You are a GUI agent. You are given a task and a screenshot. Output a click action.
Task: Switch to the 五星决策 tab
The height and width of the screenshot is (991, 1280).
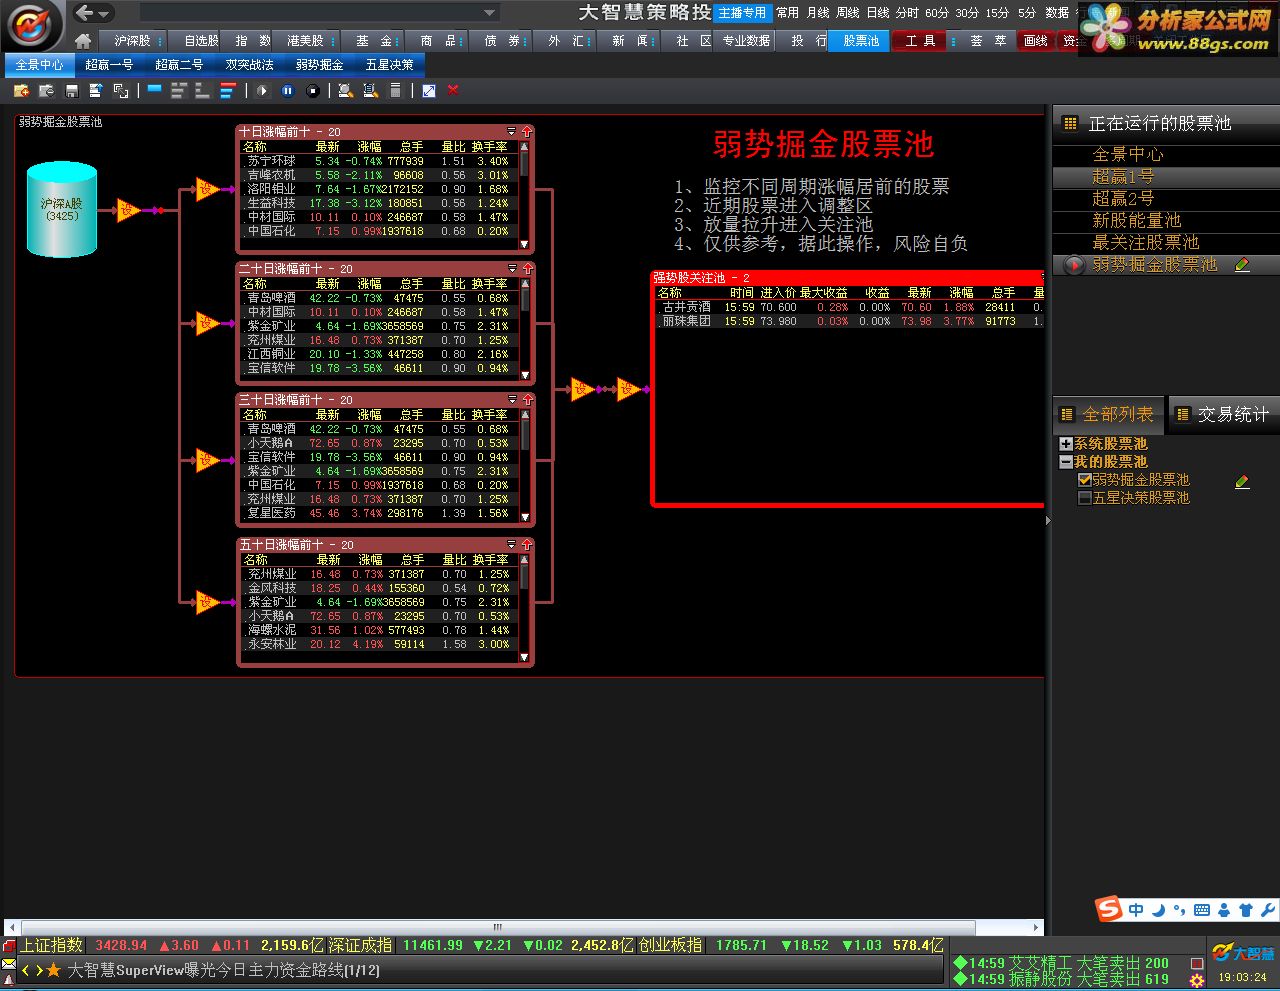pos(389,64)
